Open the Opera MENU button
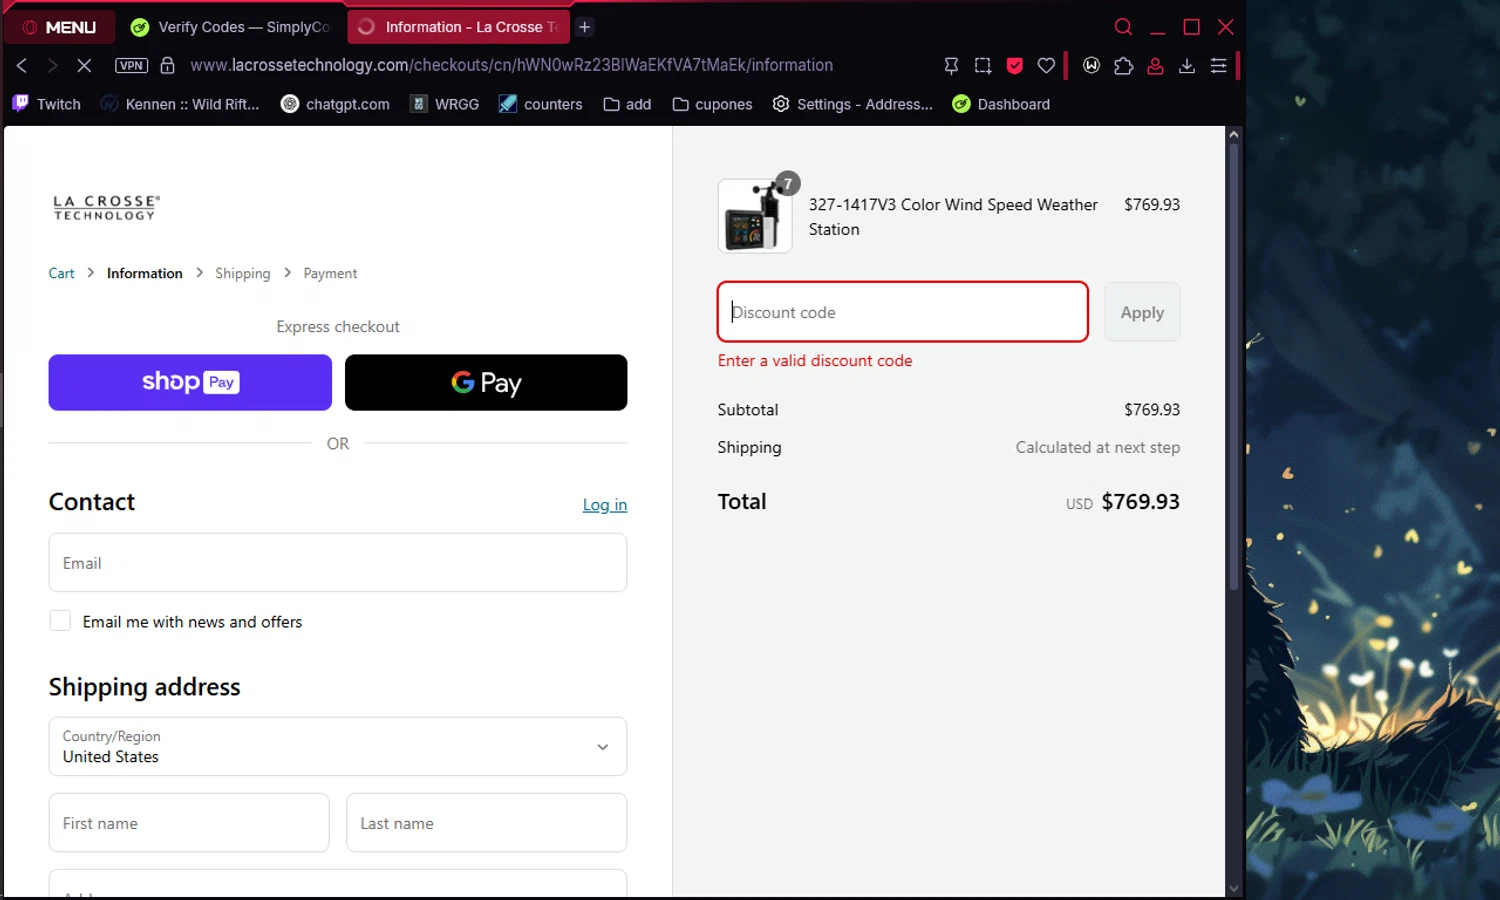This screenshot has height=900, width=1500. coord(59,27)
